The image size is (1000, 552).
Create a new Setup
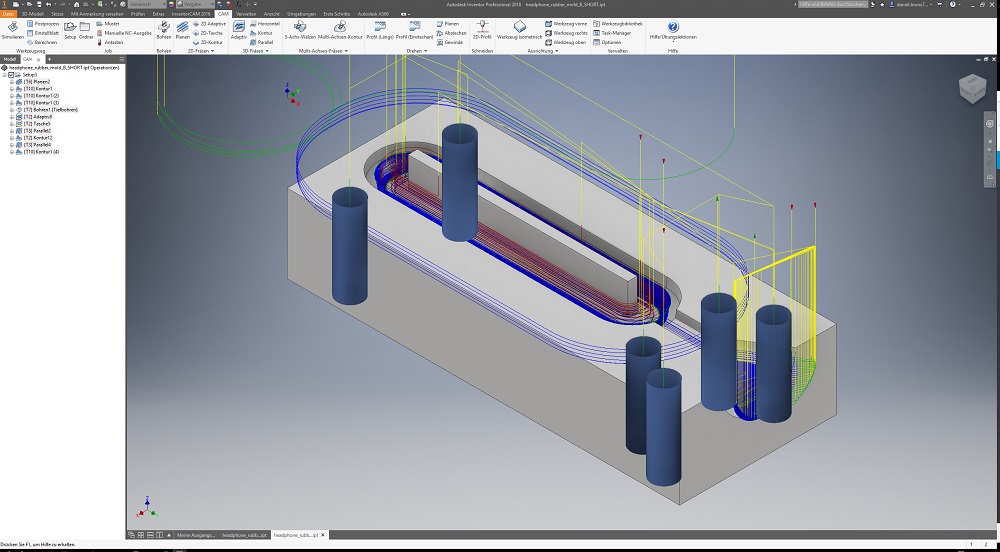click(x=70, y=29)
